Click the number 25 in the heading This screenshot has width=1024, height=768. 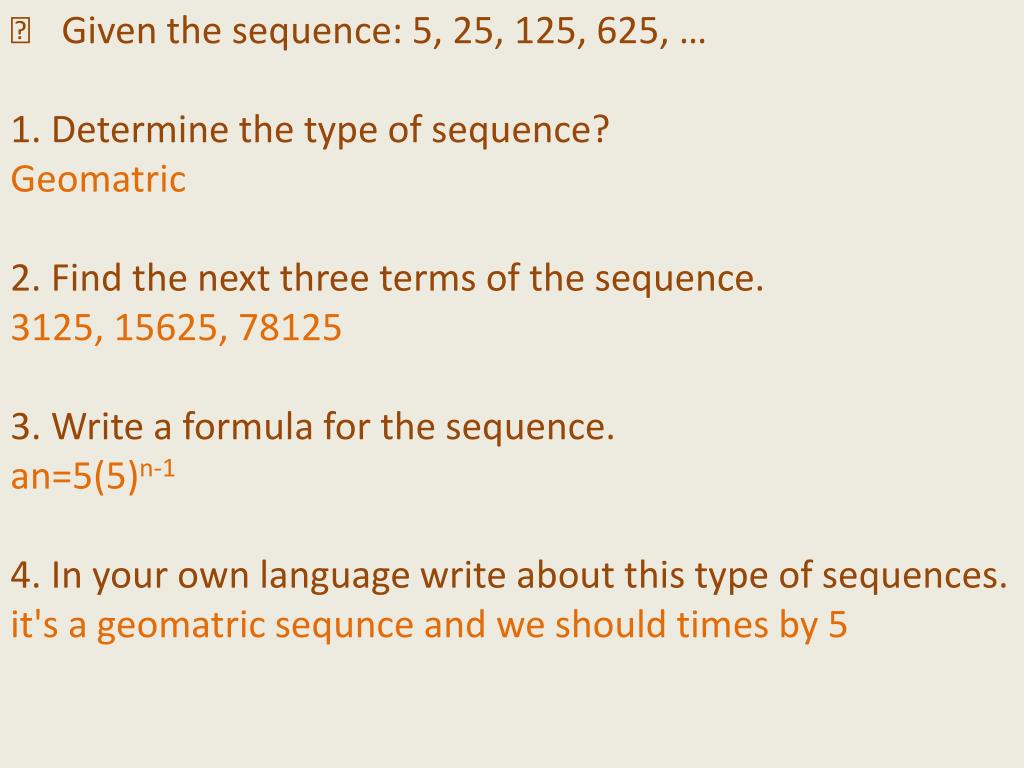[x=473, y=31]
